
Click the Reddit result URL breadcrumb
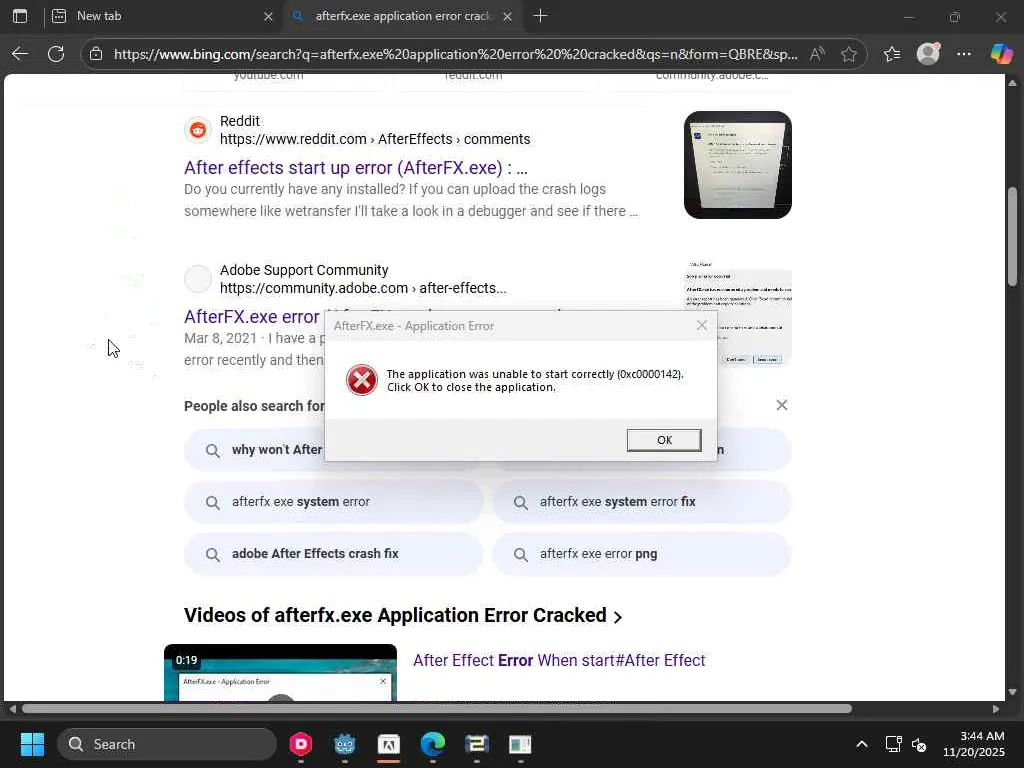point(375,139)
